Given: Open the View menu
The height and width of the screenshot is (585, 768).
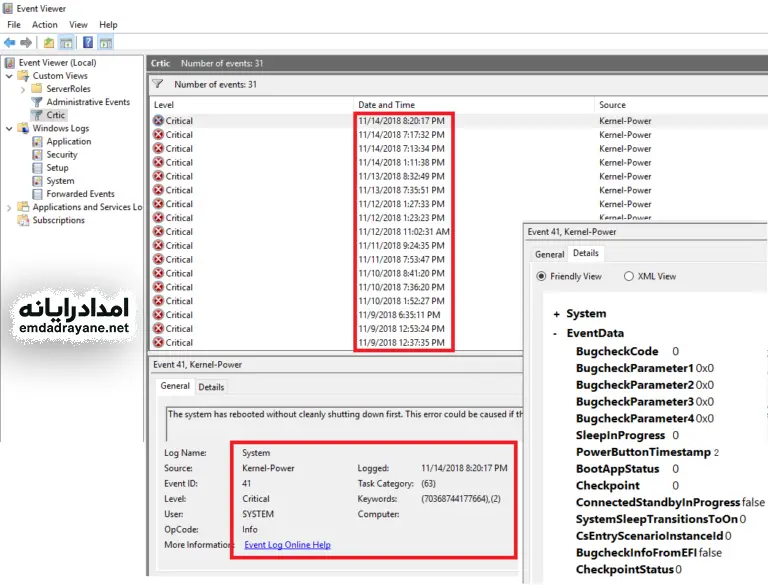Looking at the screenshot, I should (x=78, y=24).
